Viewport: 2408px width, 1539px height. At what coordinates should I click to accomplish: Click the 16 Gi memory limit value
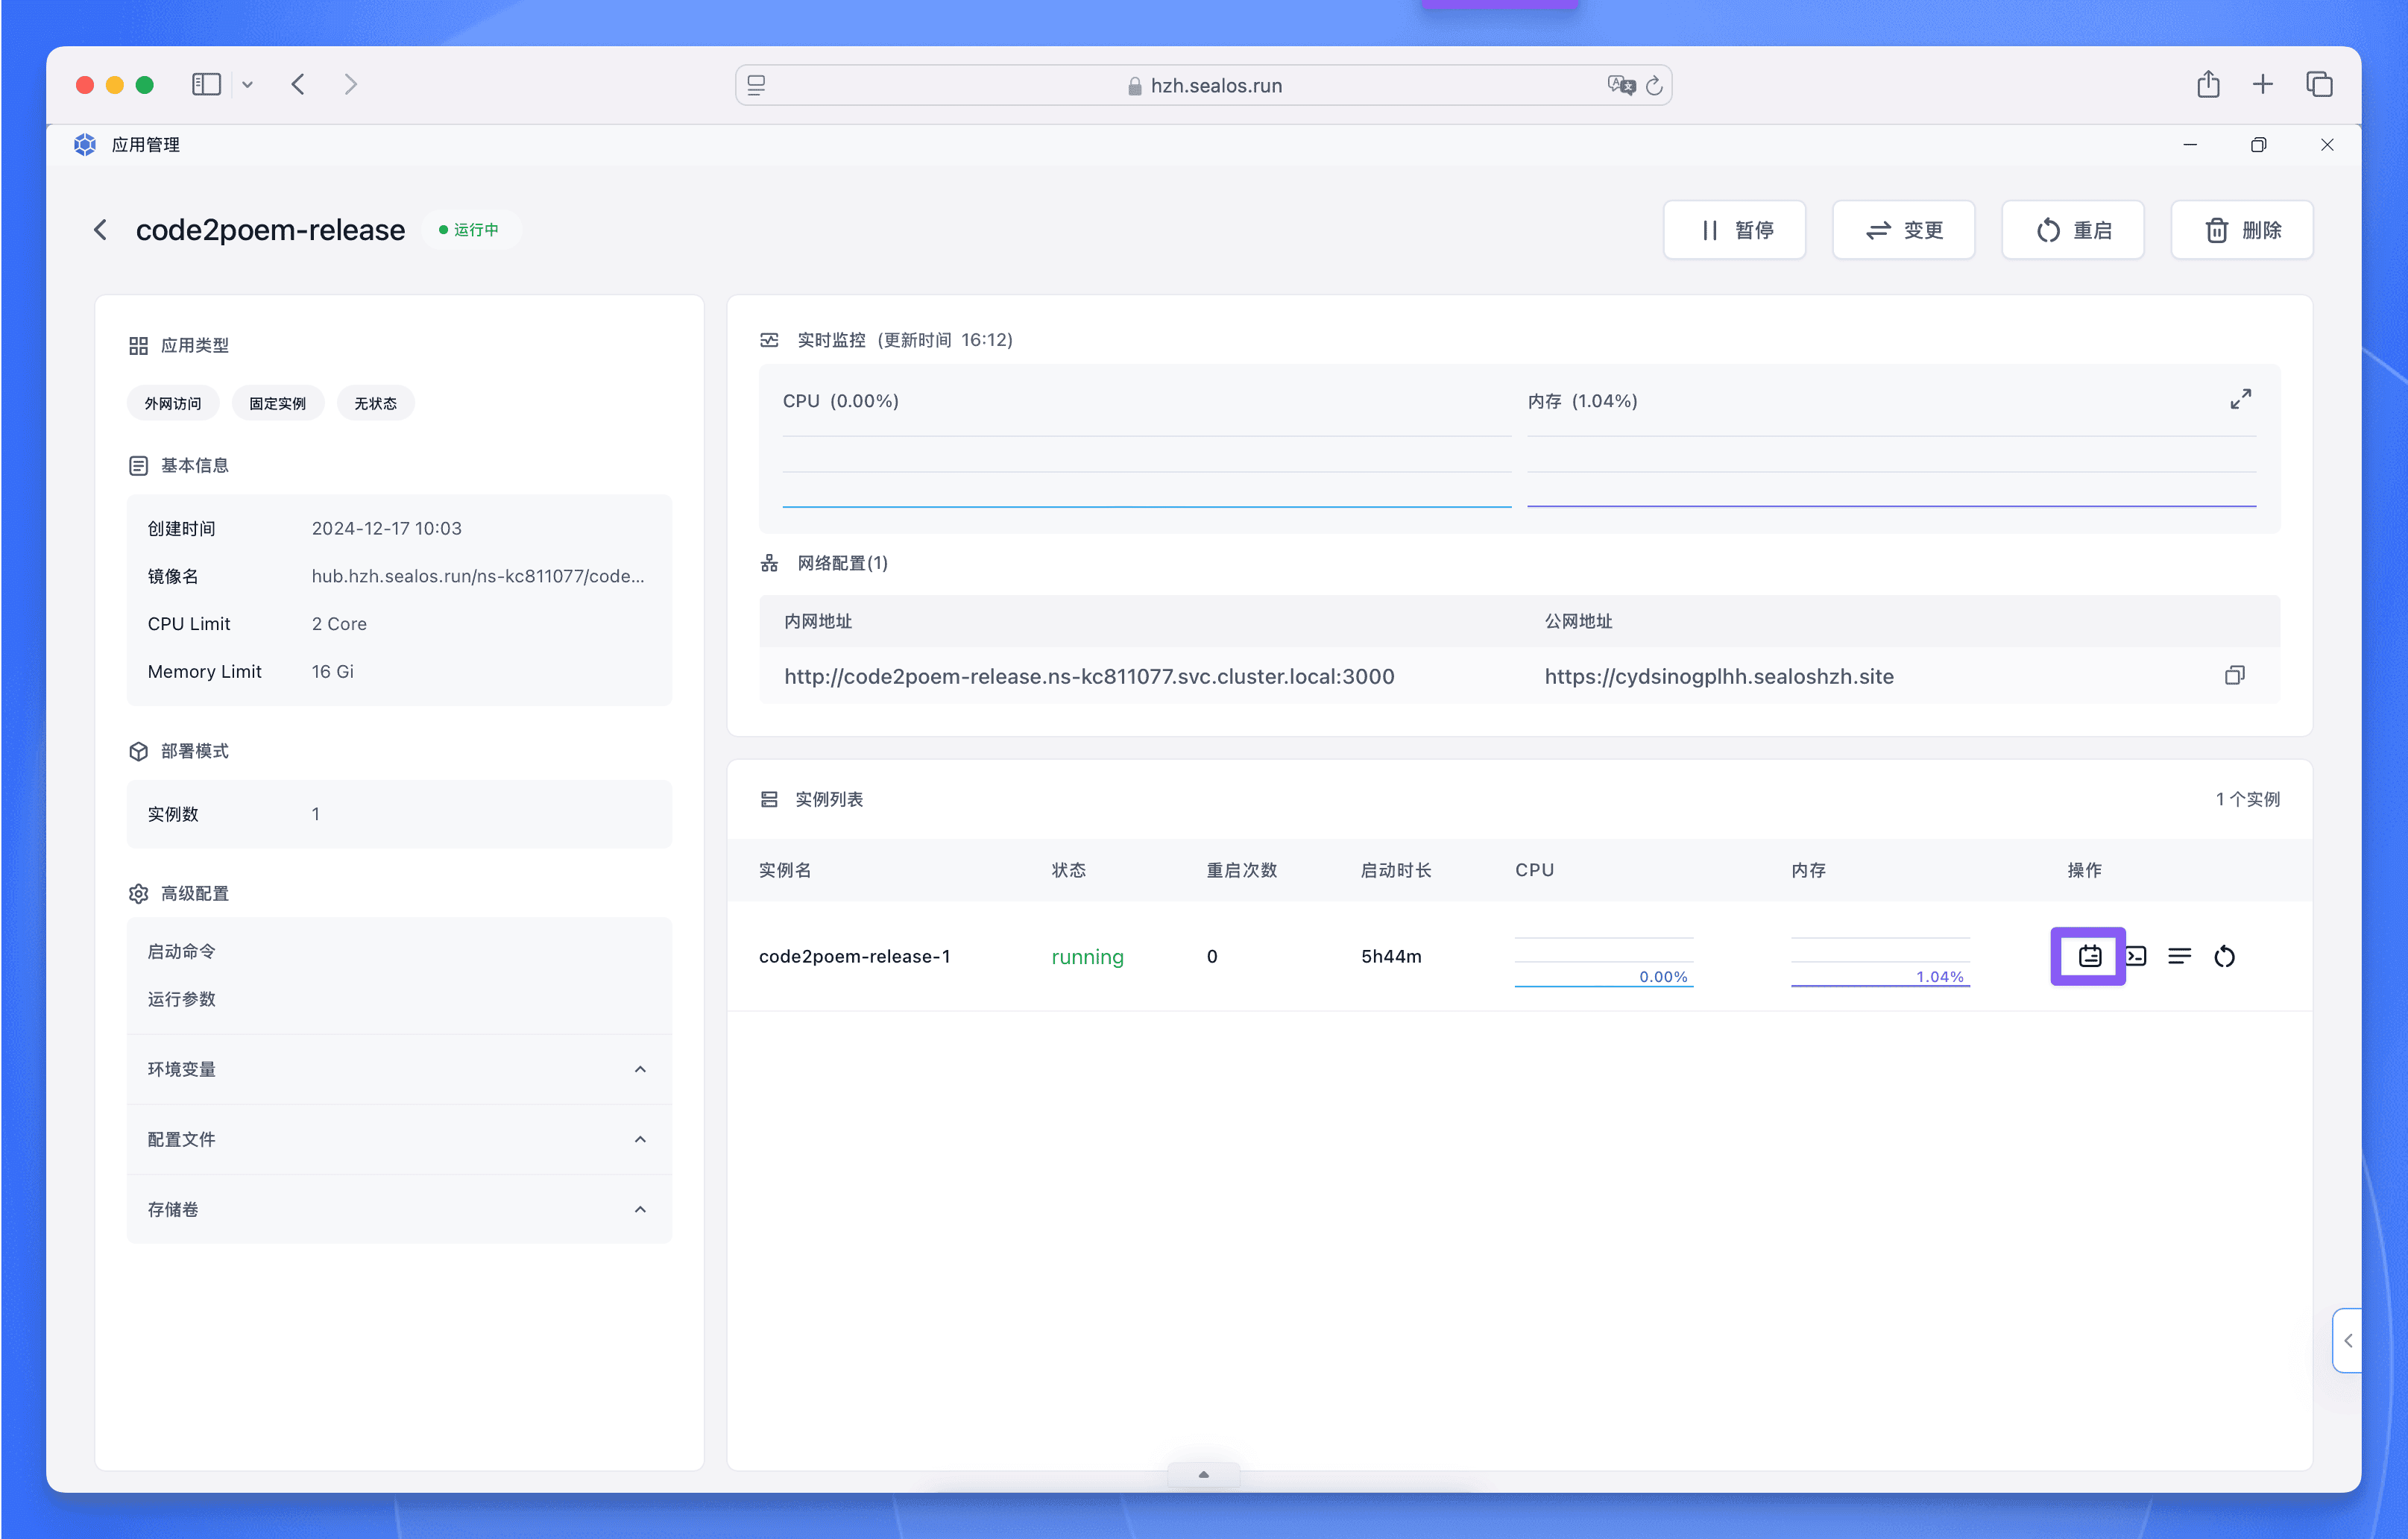332,671
